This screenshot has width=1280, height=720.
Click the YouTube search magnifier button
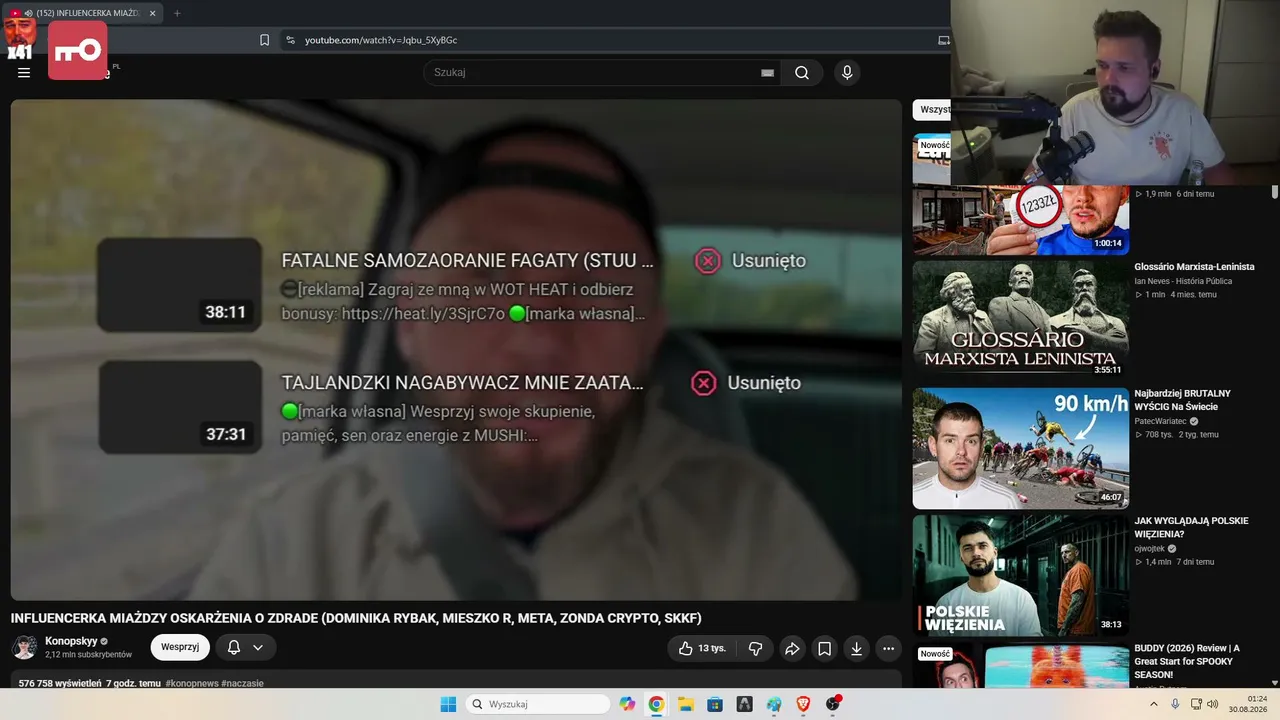(x=802, y=72)
